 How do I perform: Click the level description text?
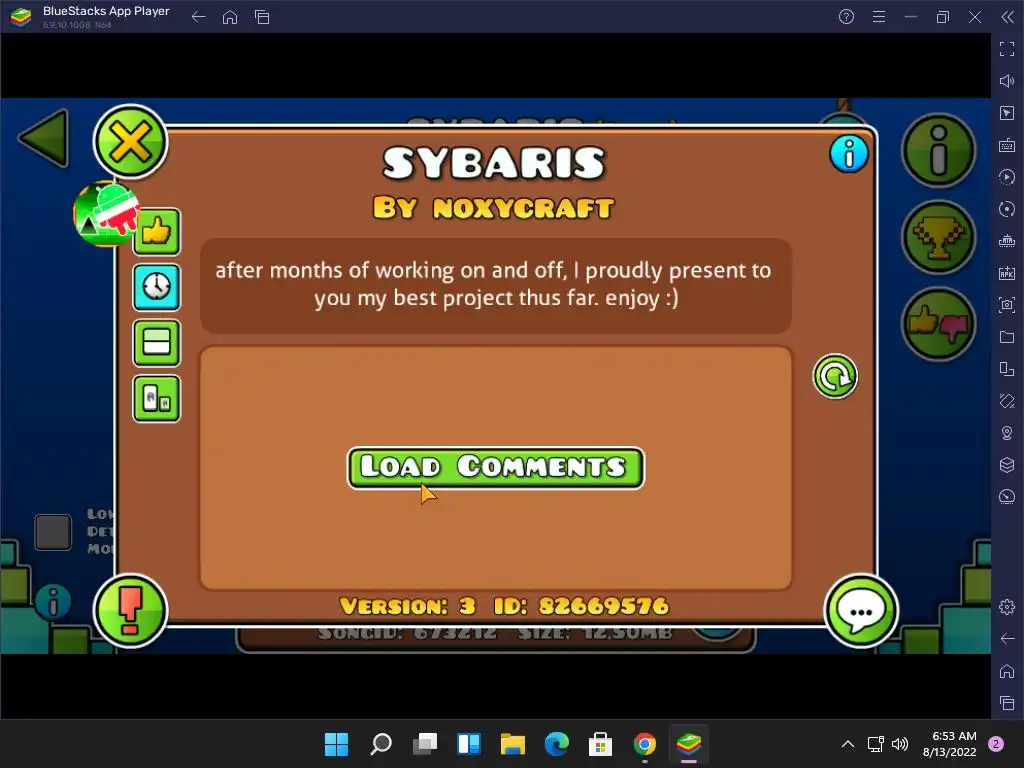pos(494,284)
